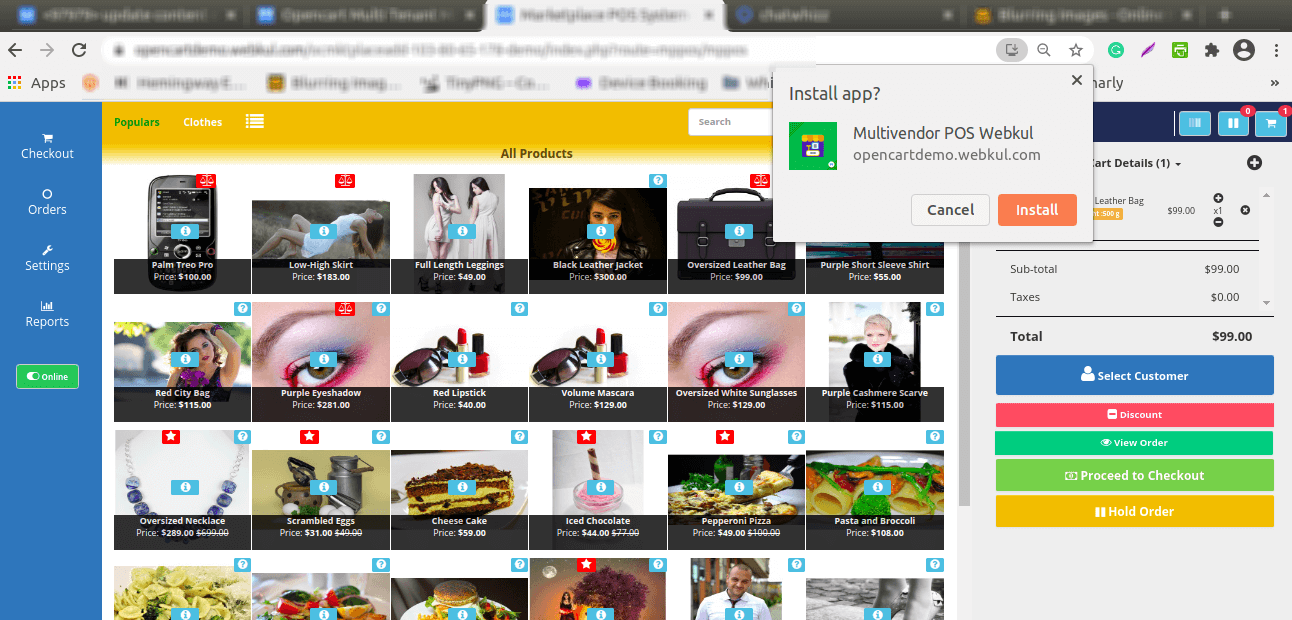This screenshot has height=620, width=1292.
Task: Click the barcode scanner icon button
Action: (1194, 123)
